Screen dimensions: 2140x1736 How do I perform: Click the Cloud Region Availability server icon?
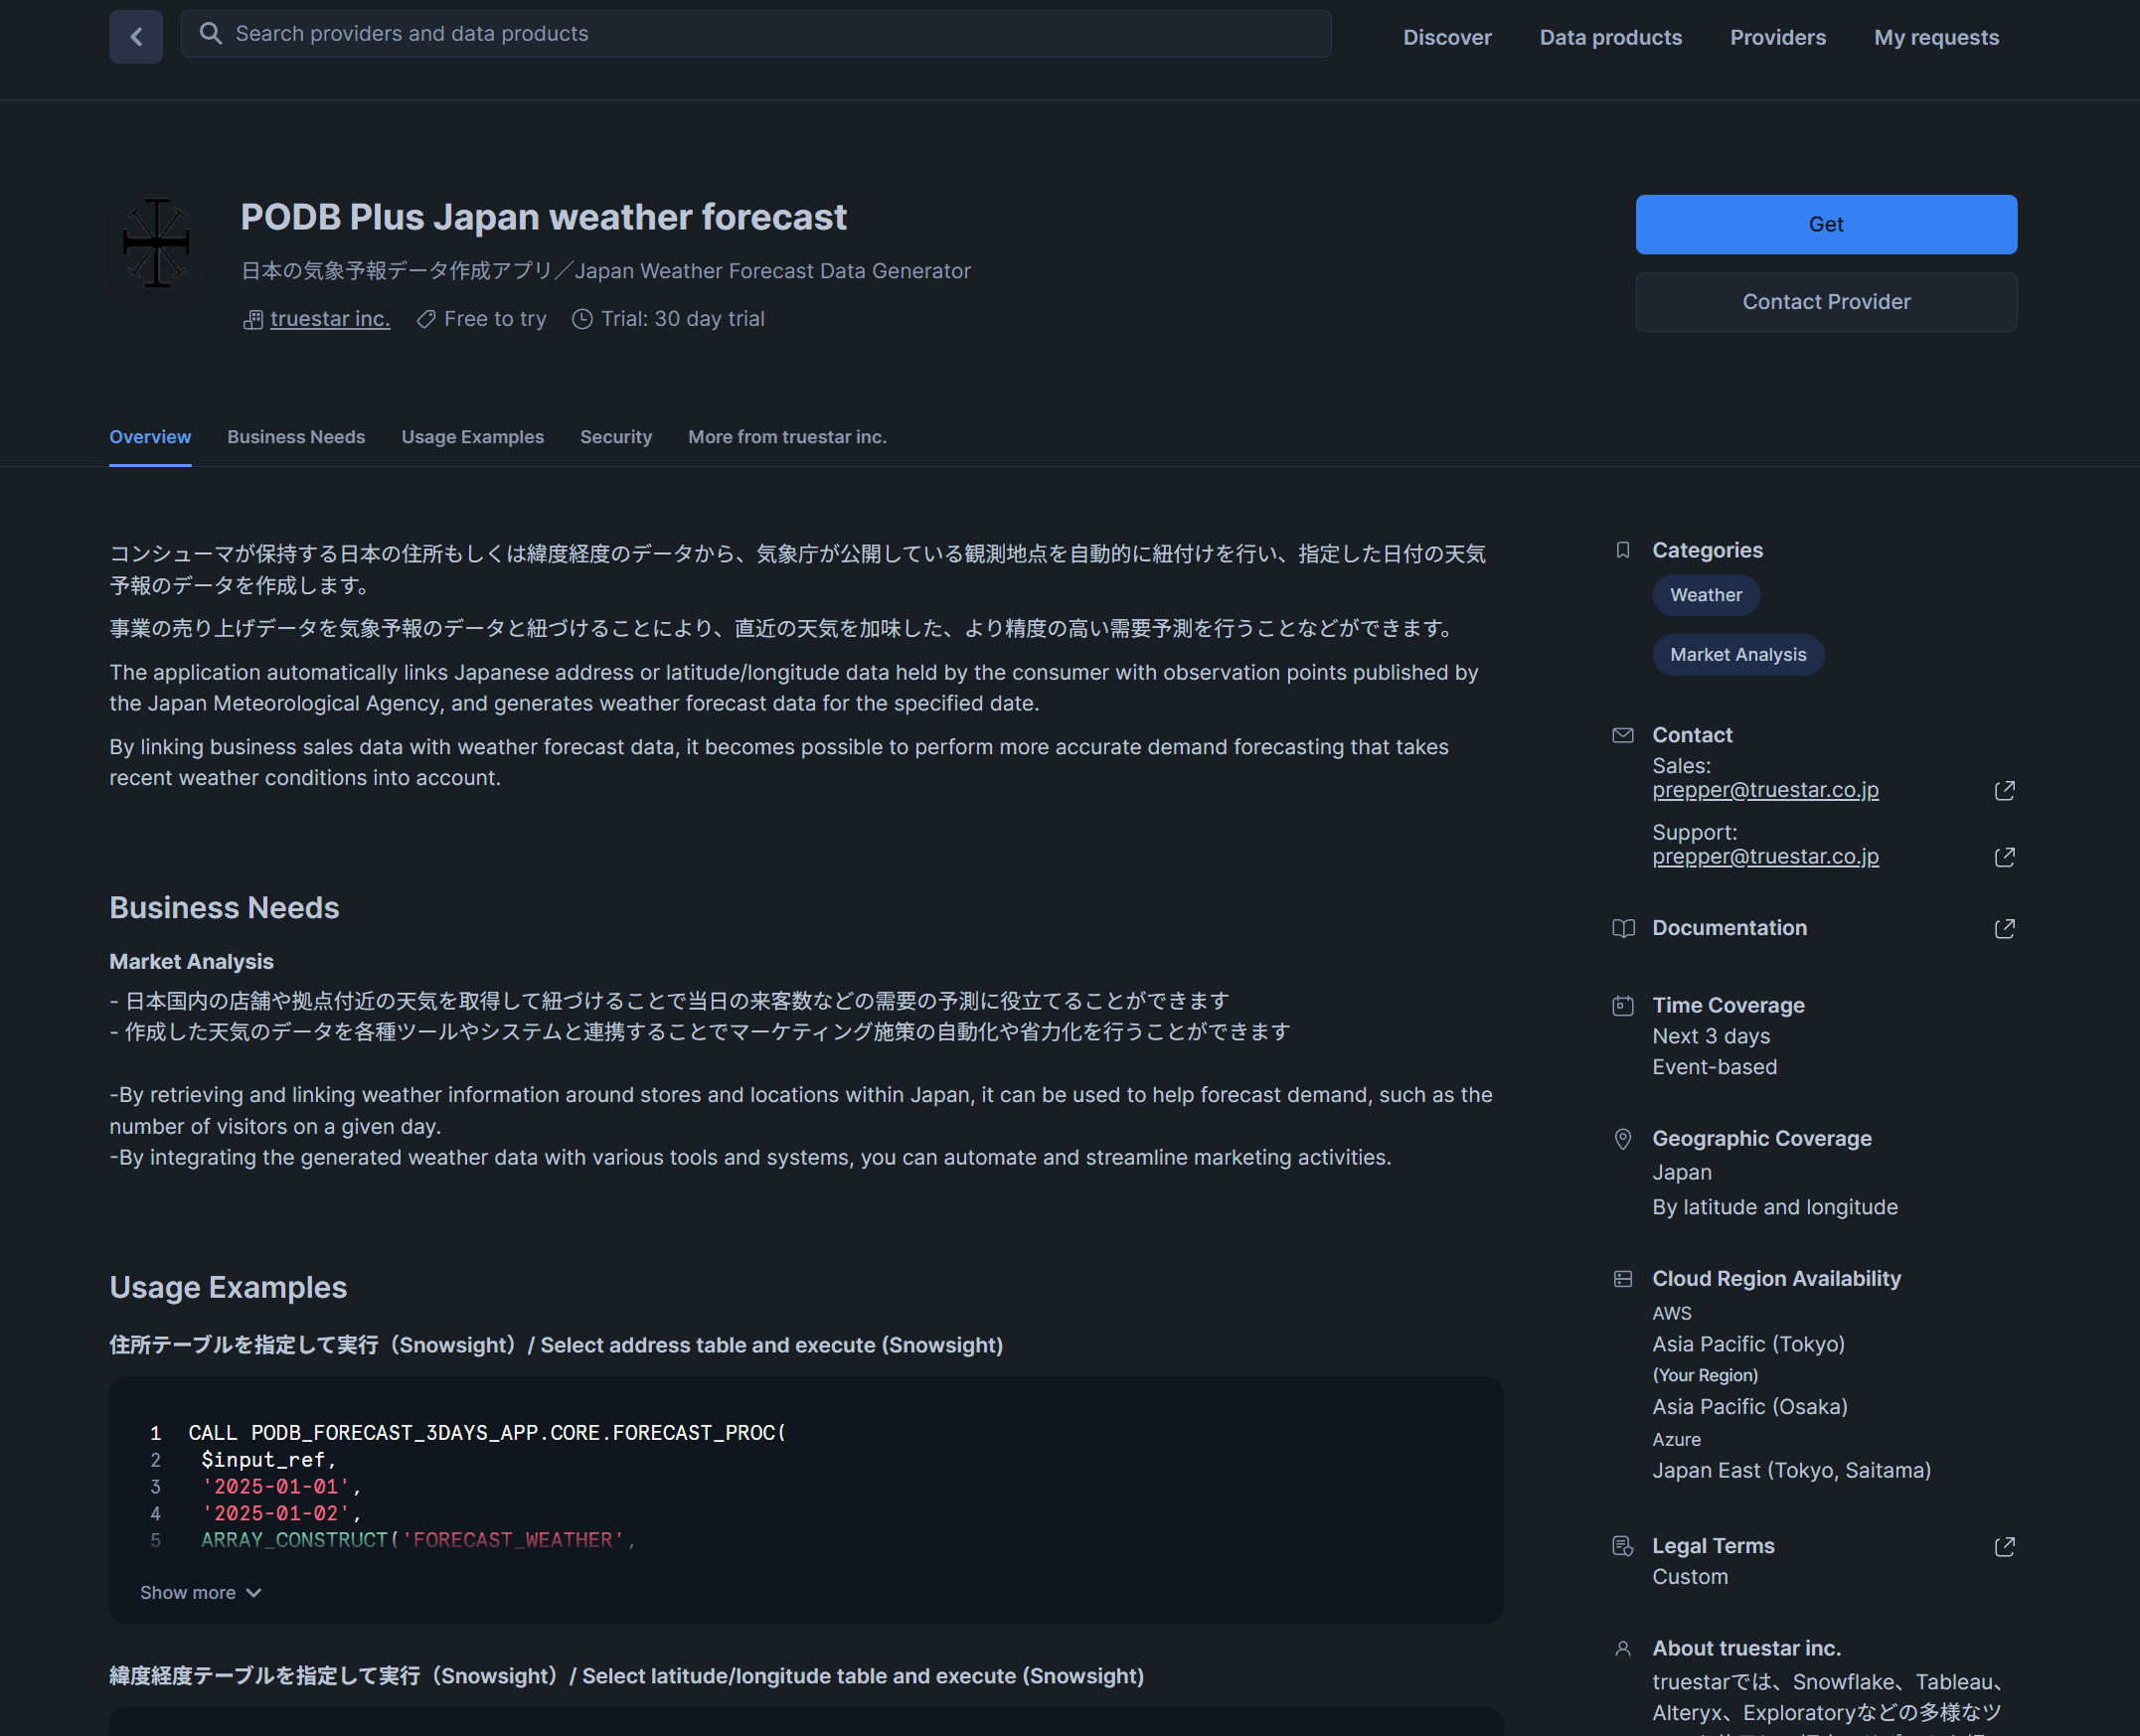point(1623,1279)
